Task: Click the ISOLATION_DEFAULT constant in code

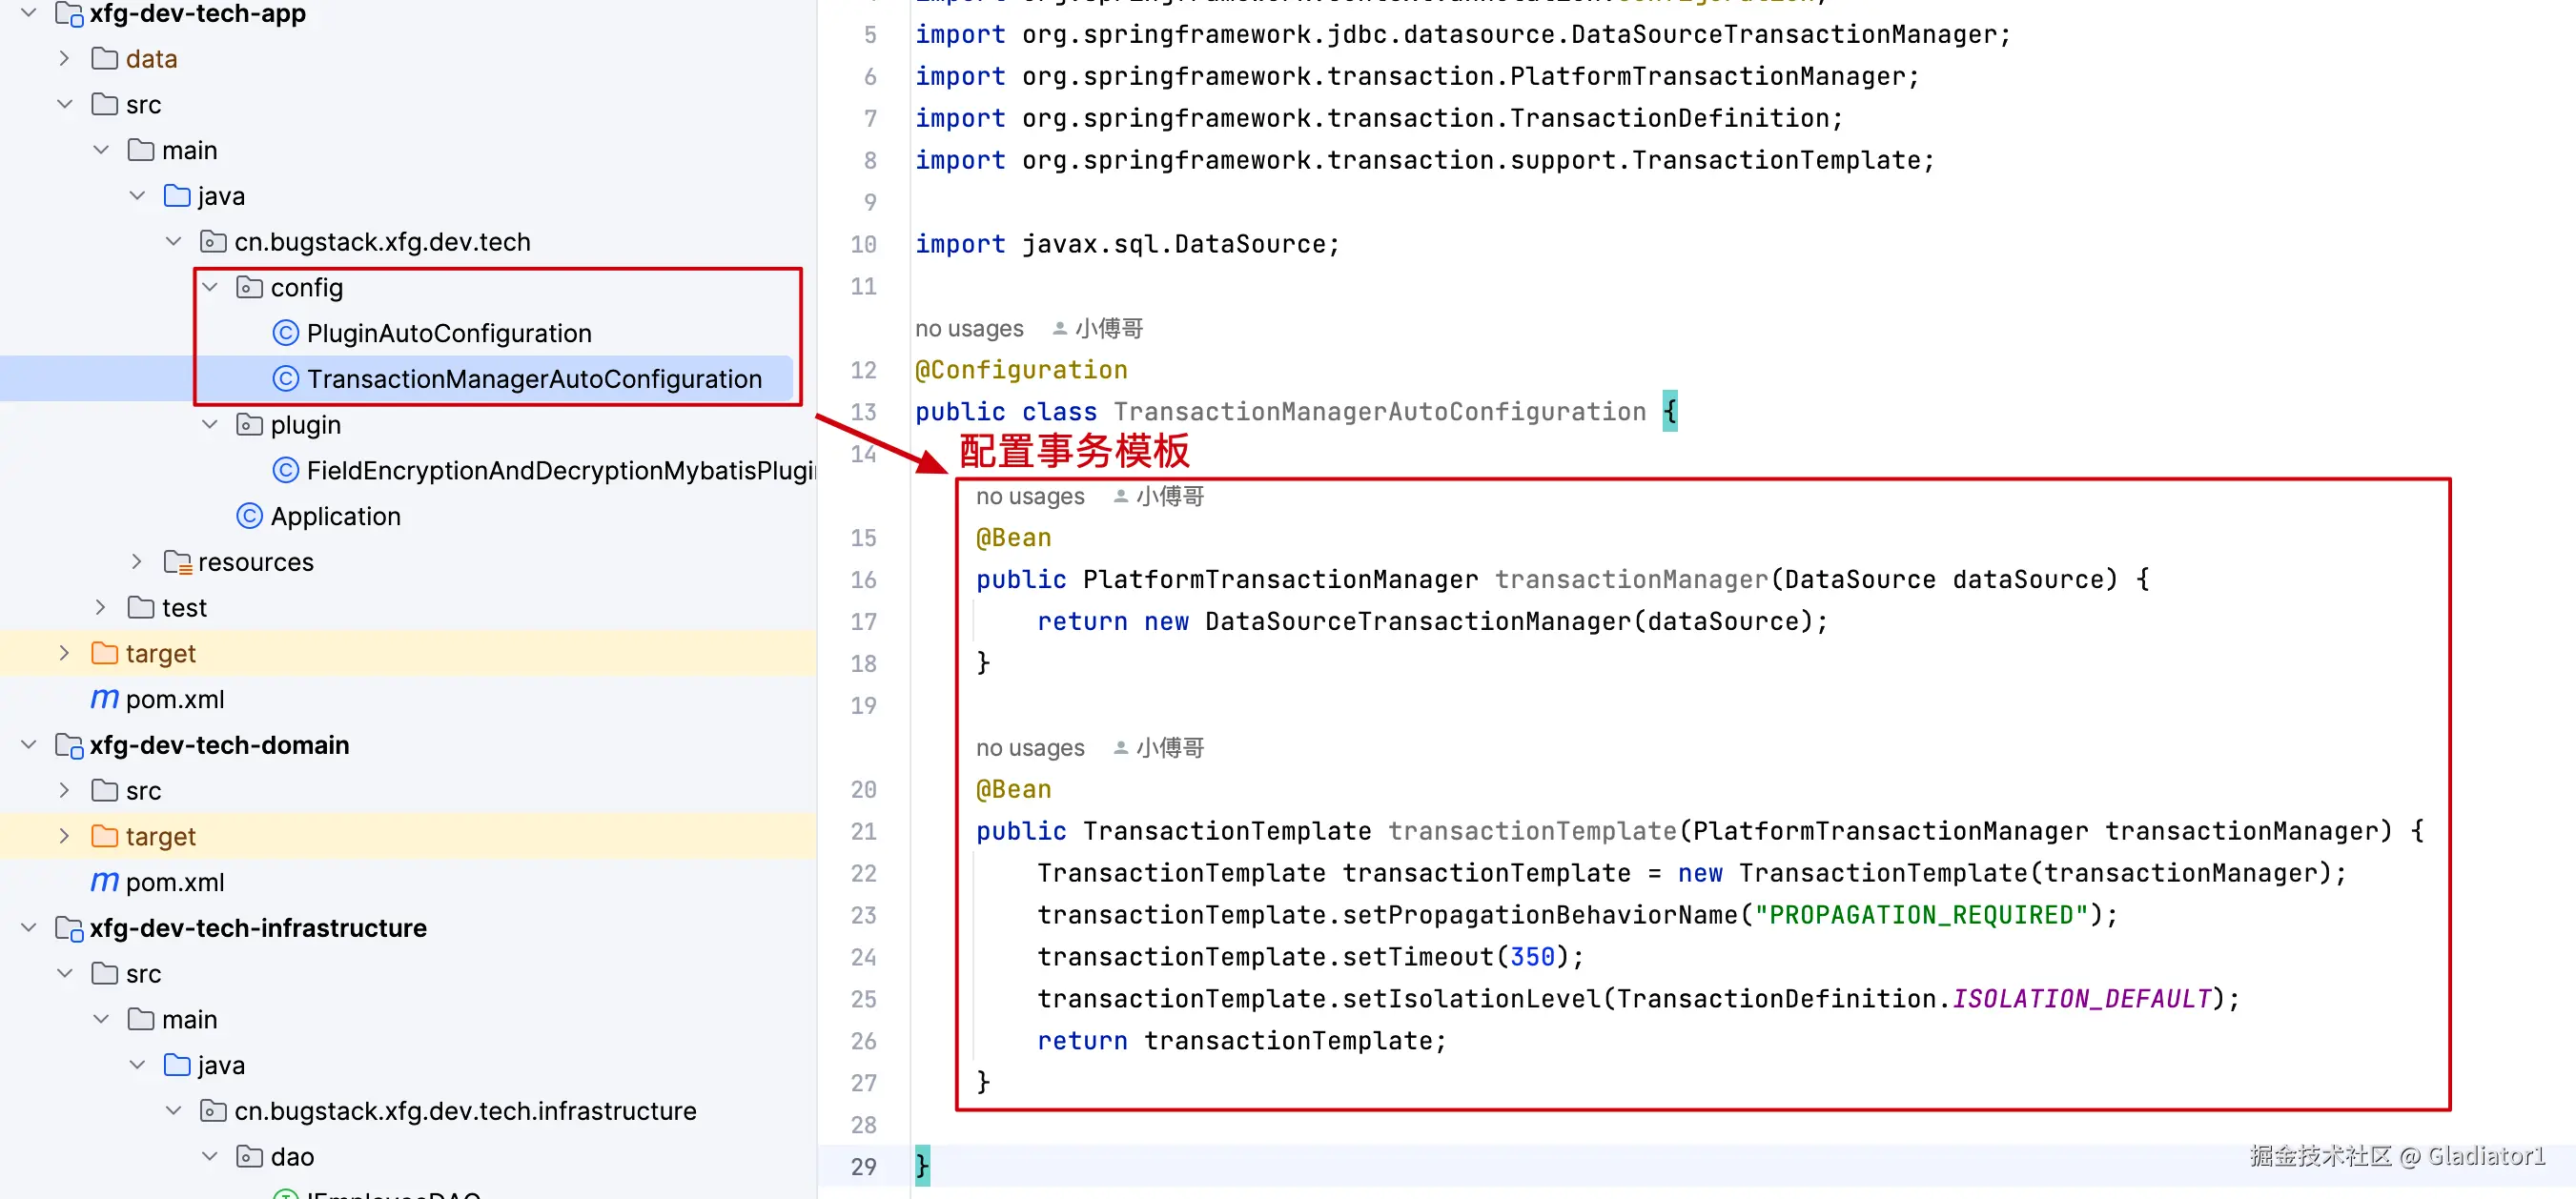Action: point(2081,998)
